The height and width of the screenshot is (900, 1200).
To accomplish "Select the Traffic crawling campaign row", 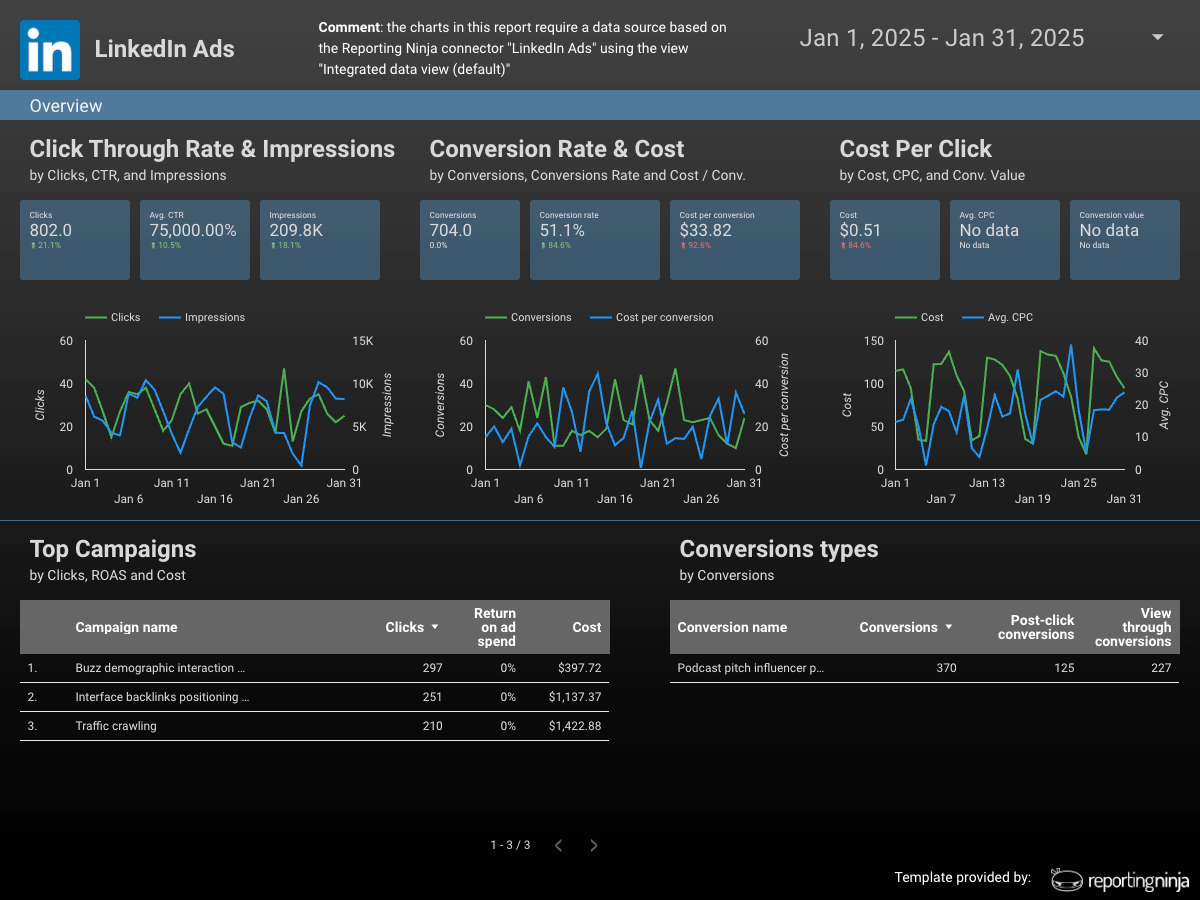I will click(x=314, y=726).
